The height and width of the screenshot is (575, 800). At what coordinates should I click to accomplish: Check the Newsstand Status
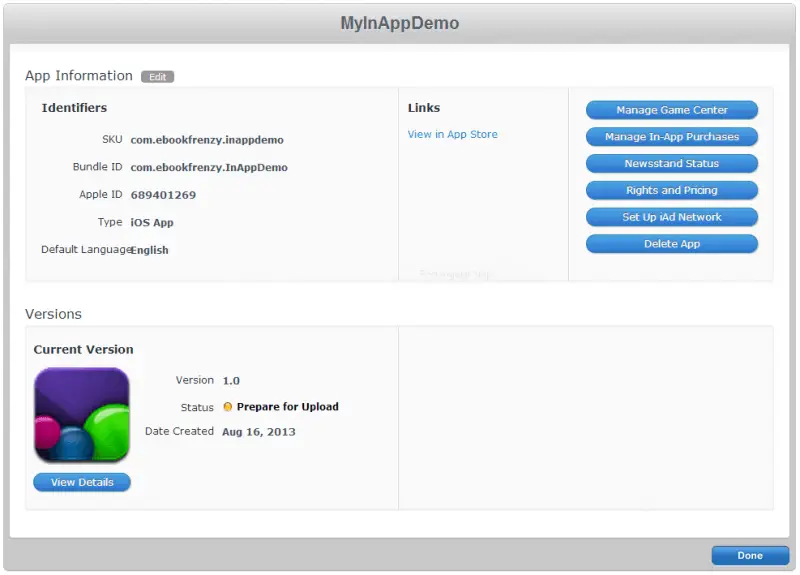click(x=671, y=164)
